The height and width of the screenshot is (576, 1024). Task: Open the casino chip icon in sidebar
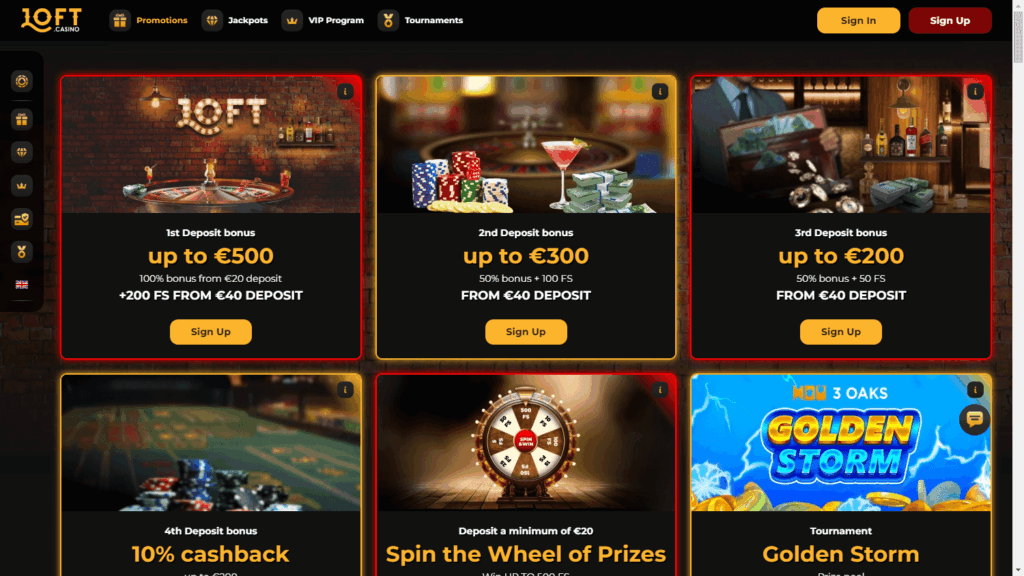22,81
